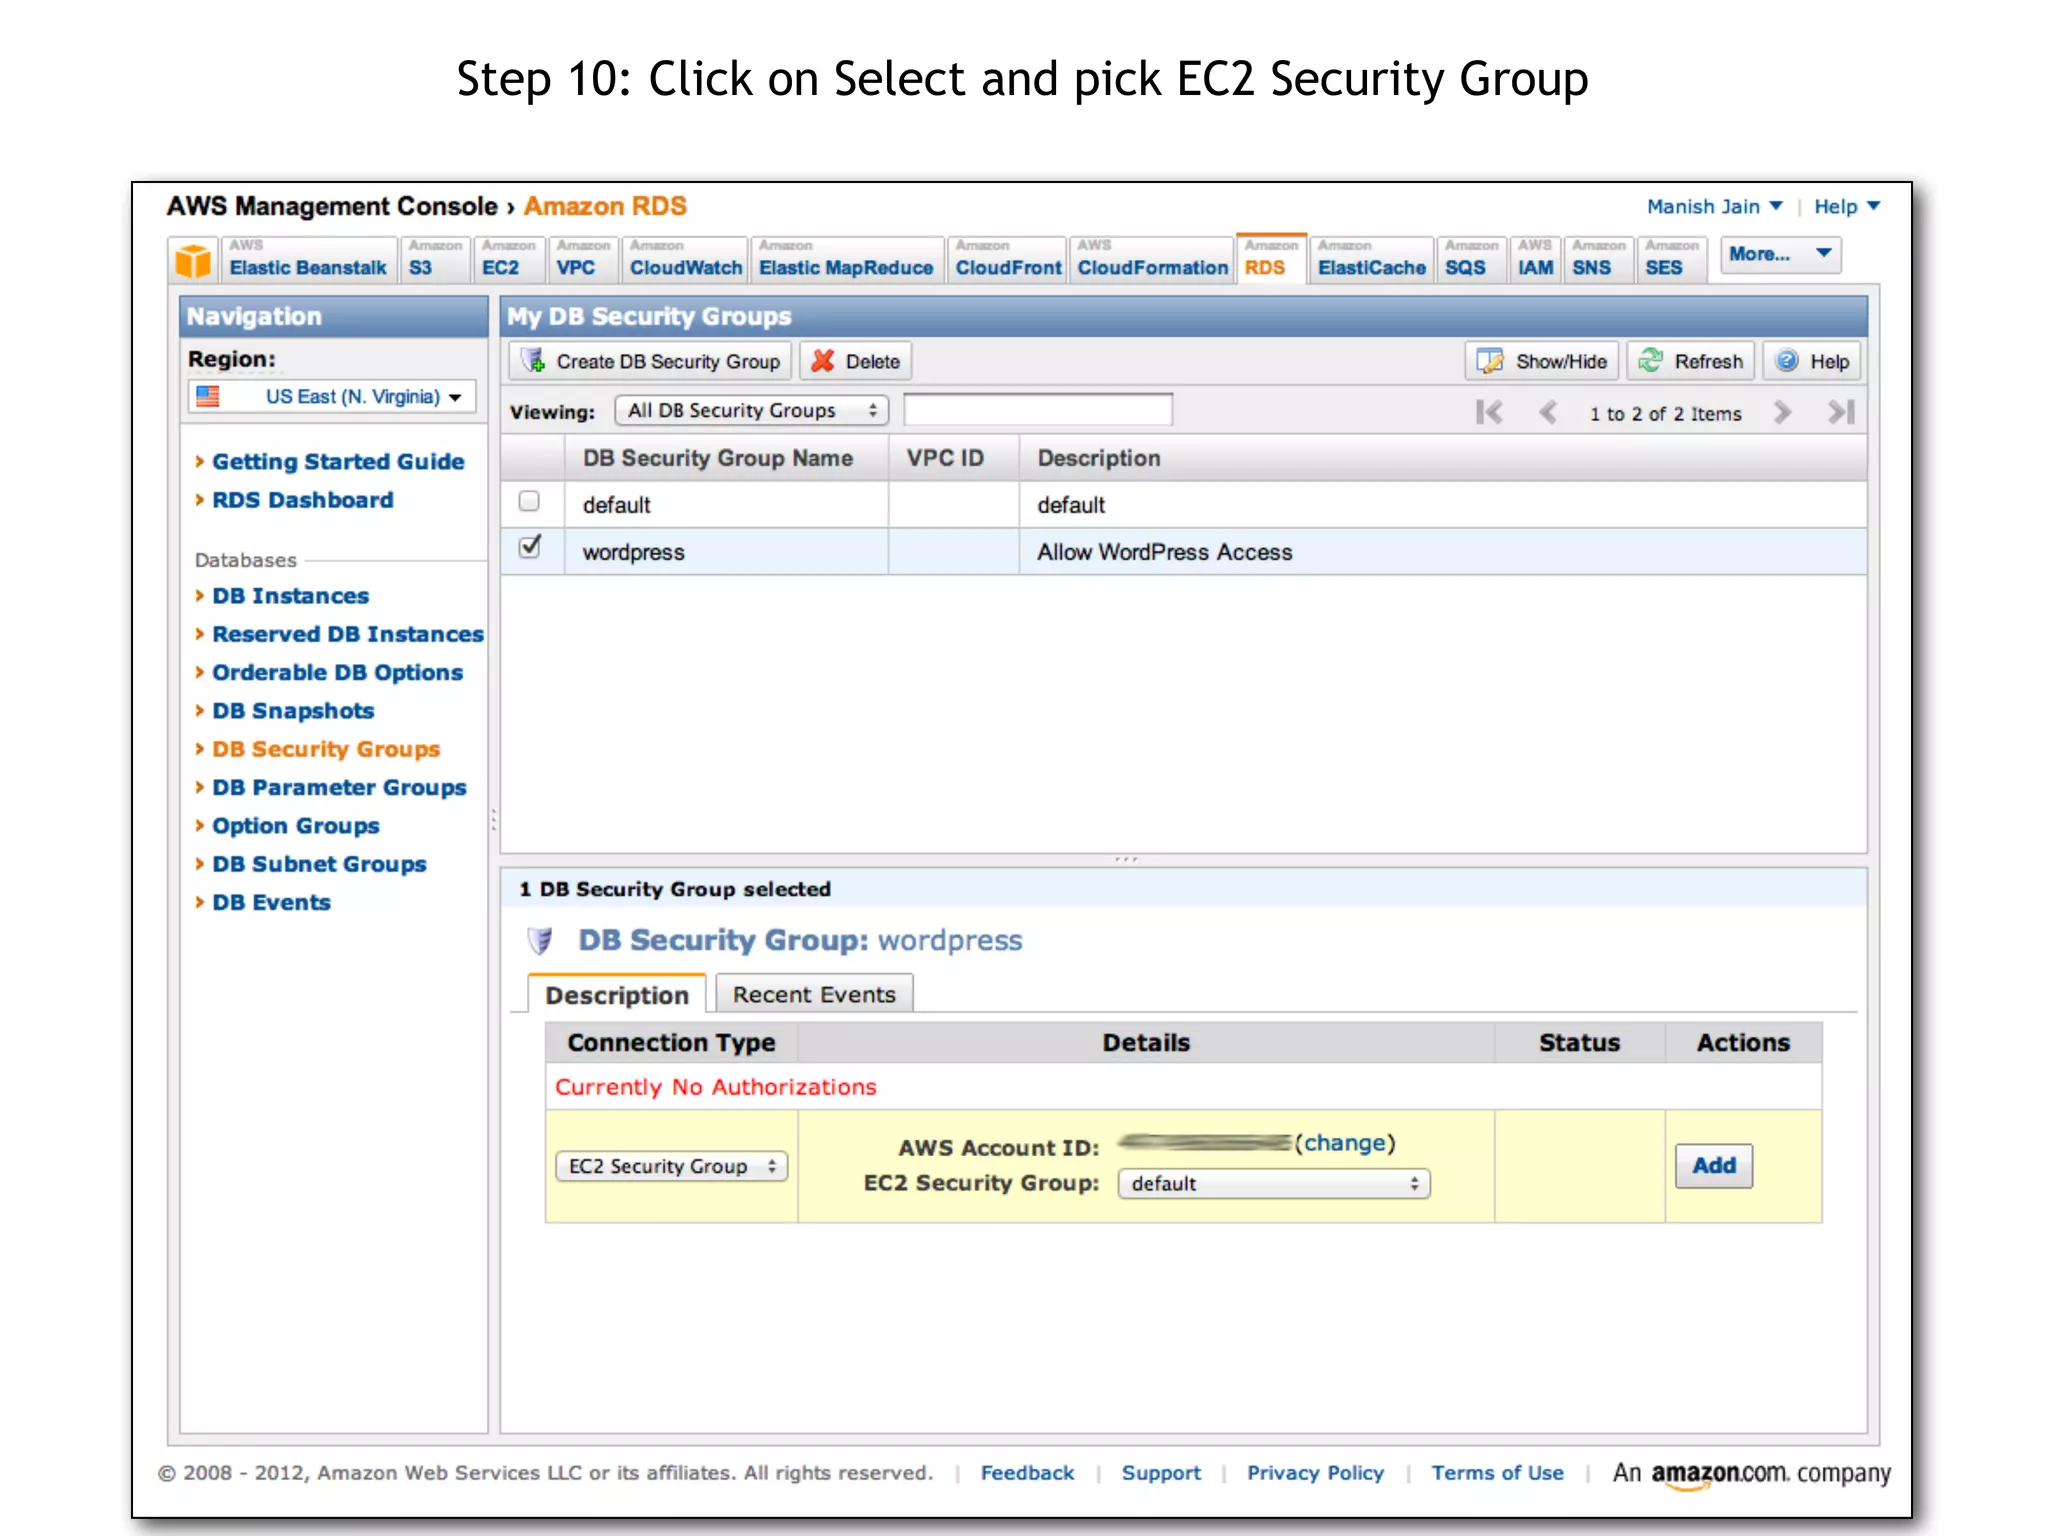Open the RDS Dashboard link
2048x1536 pixels.
pyautogui.click(x=302, y=500)
